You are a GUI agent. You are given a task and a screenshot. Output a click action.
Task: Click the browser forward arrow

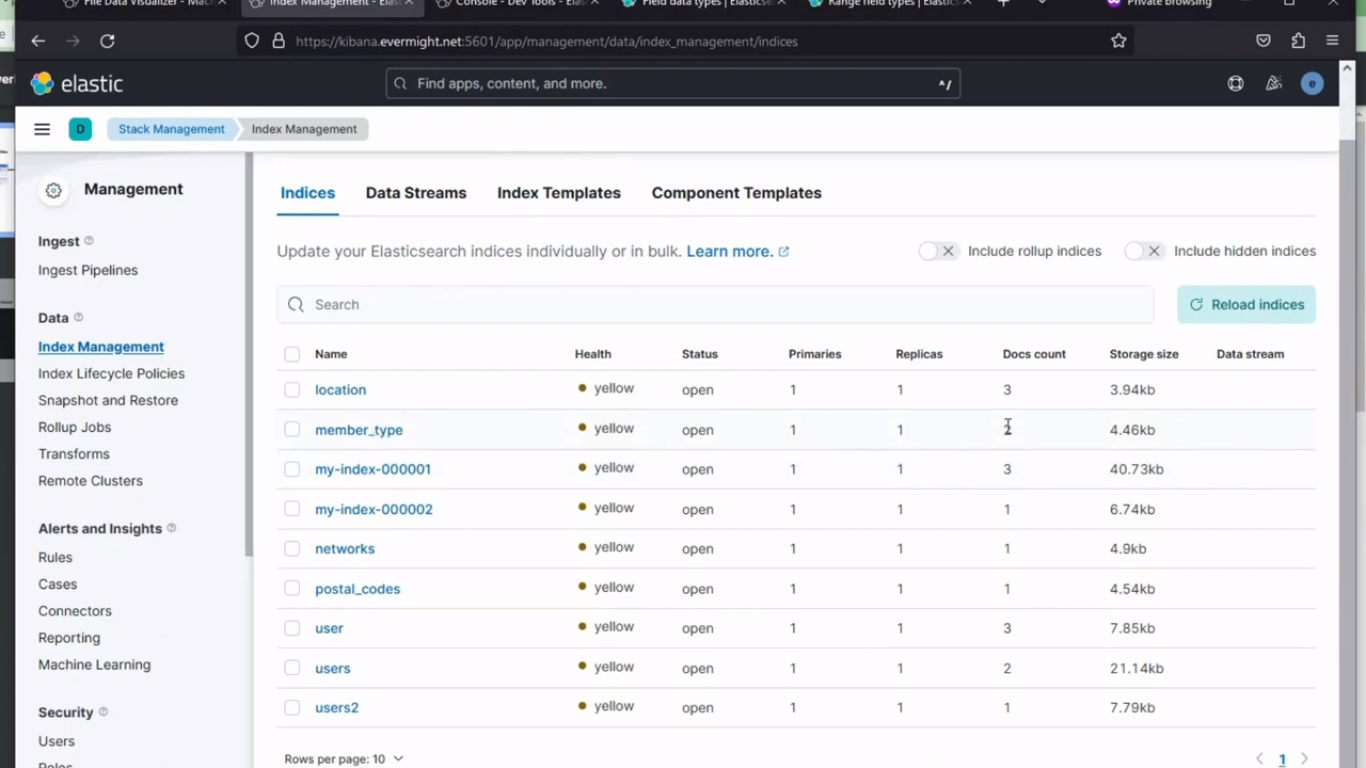72,41
